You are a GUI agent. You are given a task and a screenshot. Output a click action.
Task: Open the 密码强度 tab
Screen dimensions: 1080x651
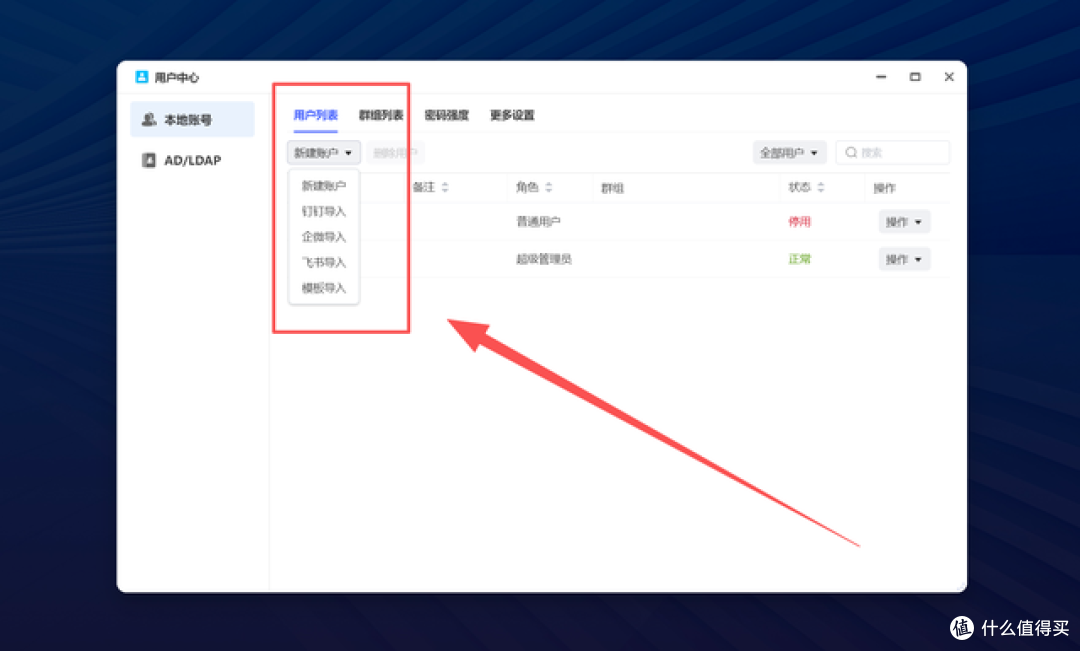tap(446, 115)
